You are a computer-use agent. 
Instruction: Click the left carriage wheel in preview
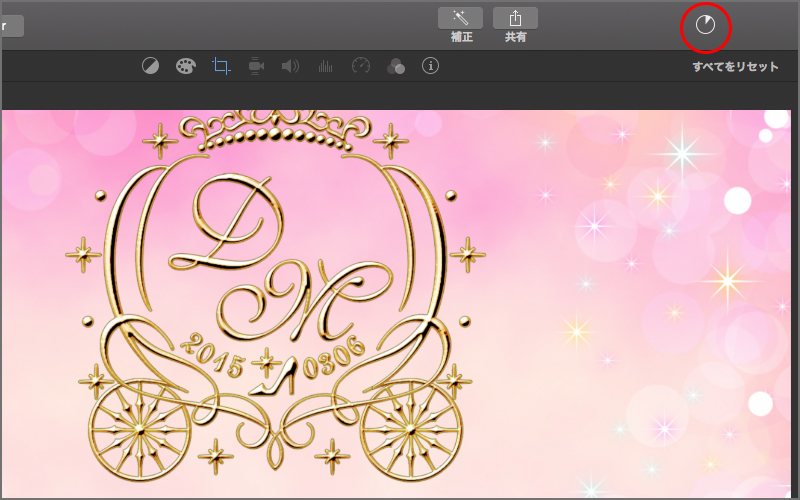pos(139,428)
